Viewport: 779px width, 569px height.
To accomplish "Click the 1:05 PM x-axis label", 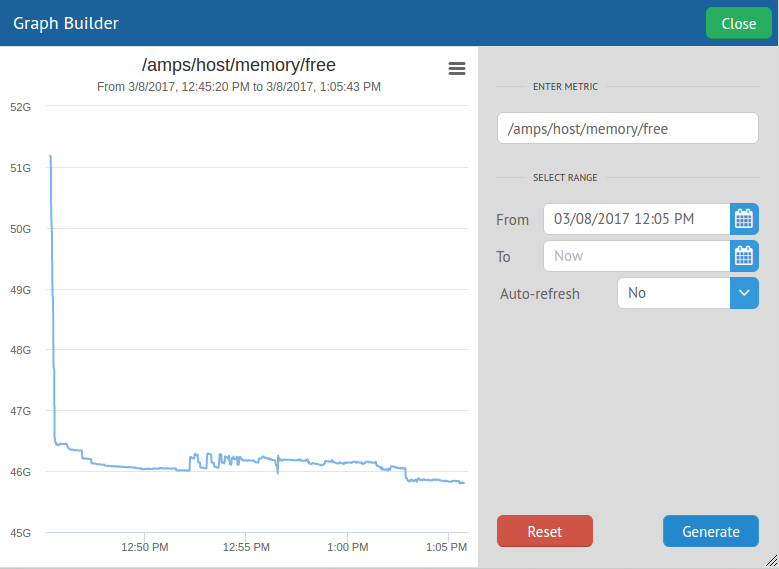I will (446, 547).
